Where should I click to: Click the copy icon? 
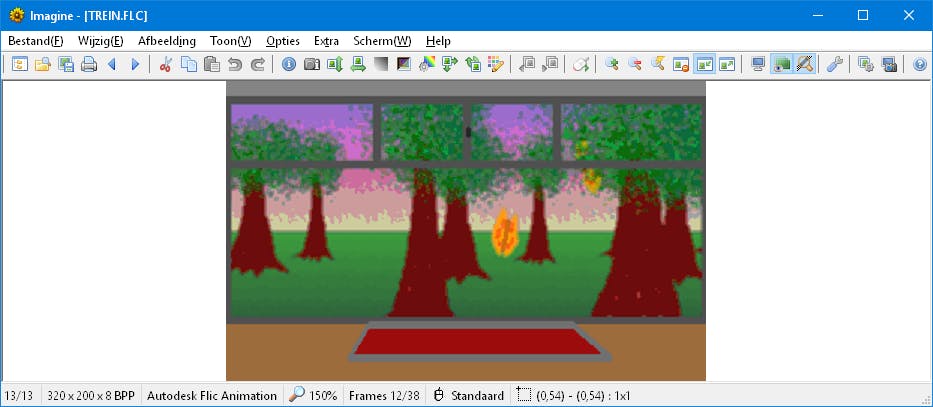pos(189,64)
